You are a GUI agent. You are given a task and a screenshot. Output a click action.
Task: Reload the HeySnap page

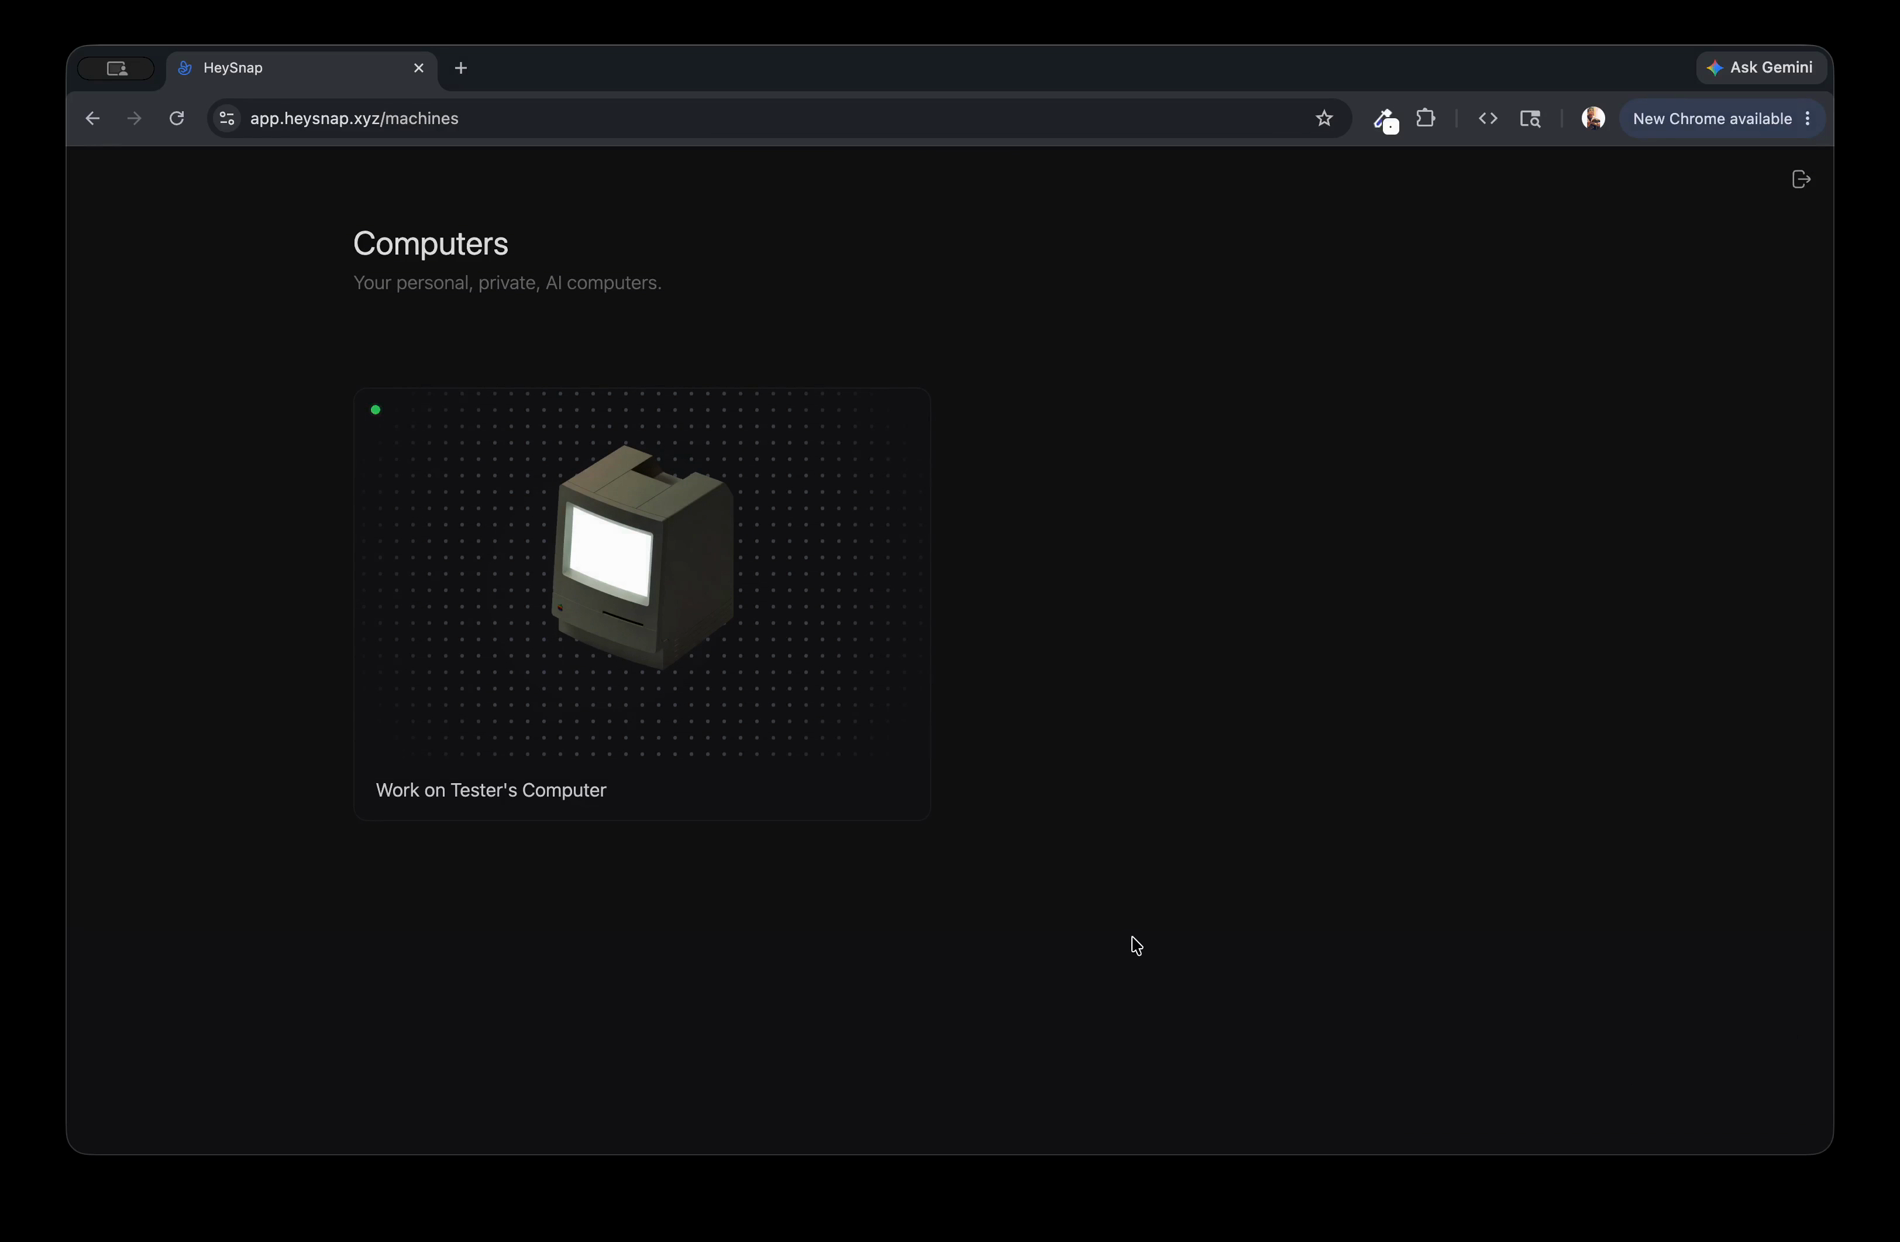click(176, 118)
